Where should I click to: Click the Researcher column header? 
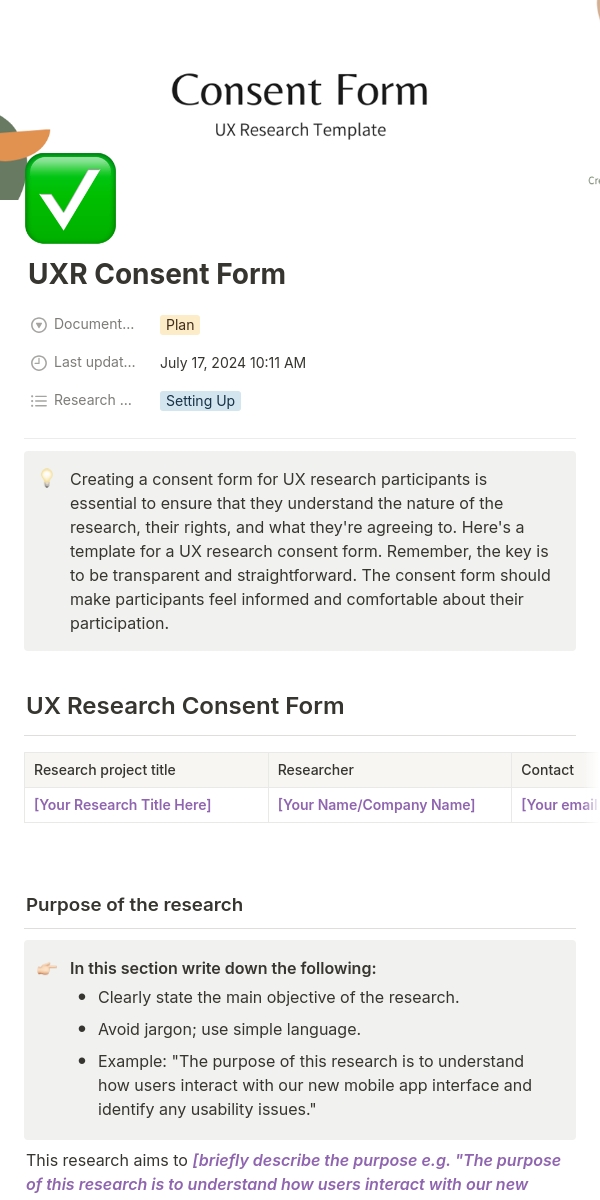pyautogui.click(x=316, y=770)
